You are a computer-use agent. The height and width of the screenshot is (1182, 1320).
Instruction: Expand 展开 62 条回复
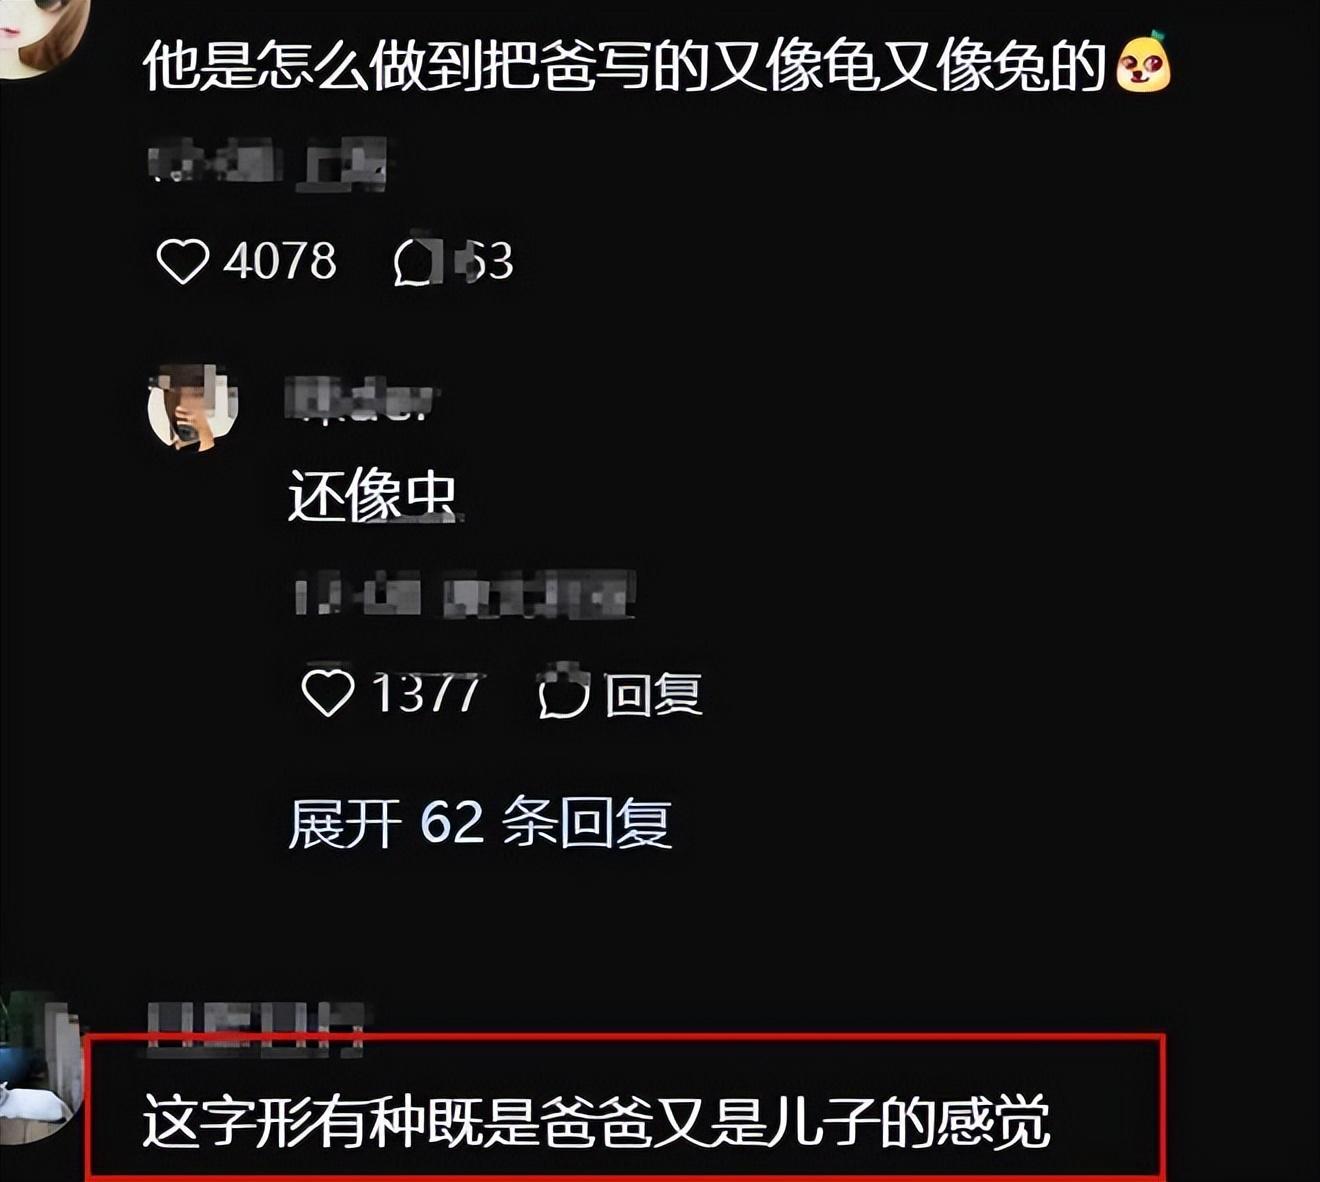pos(480,823)
